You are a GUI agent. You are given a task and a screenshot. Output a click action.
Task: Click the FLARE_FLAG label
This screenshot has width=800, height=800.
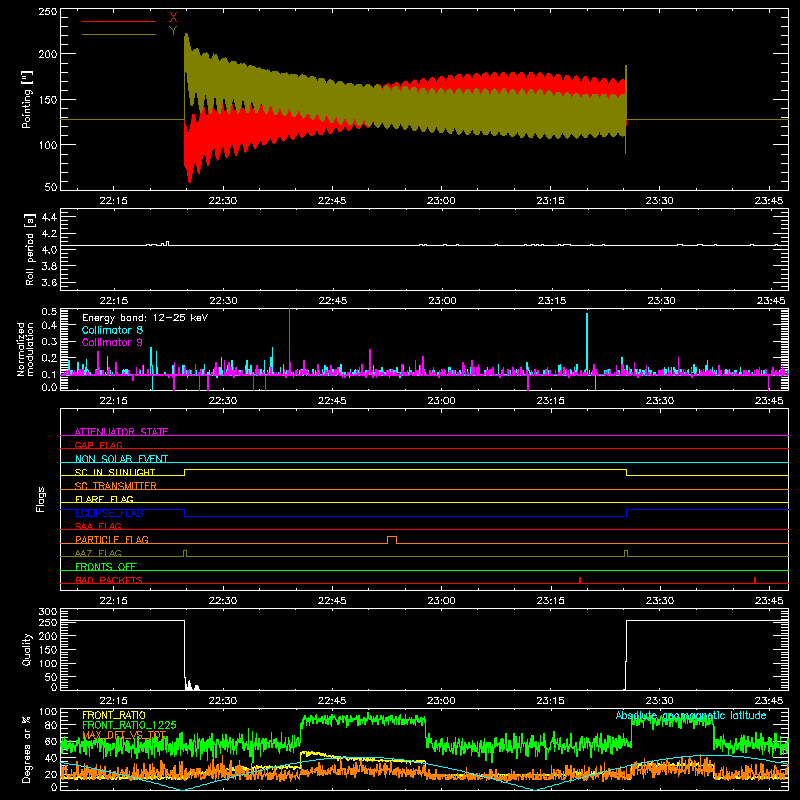point(104,499)
